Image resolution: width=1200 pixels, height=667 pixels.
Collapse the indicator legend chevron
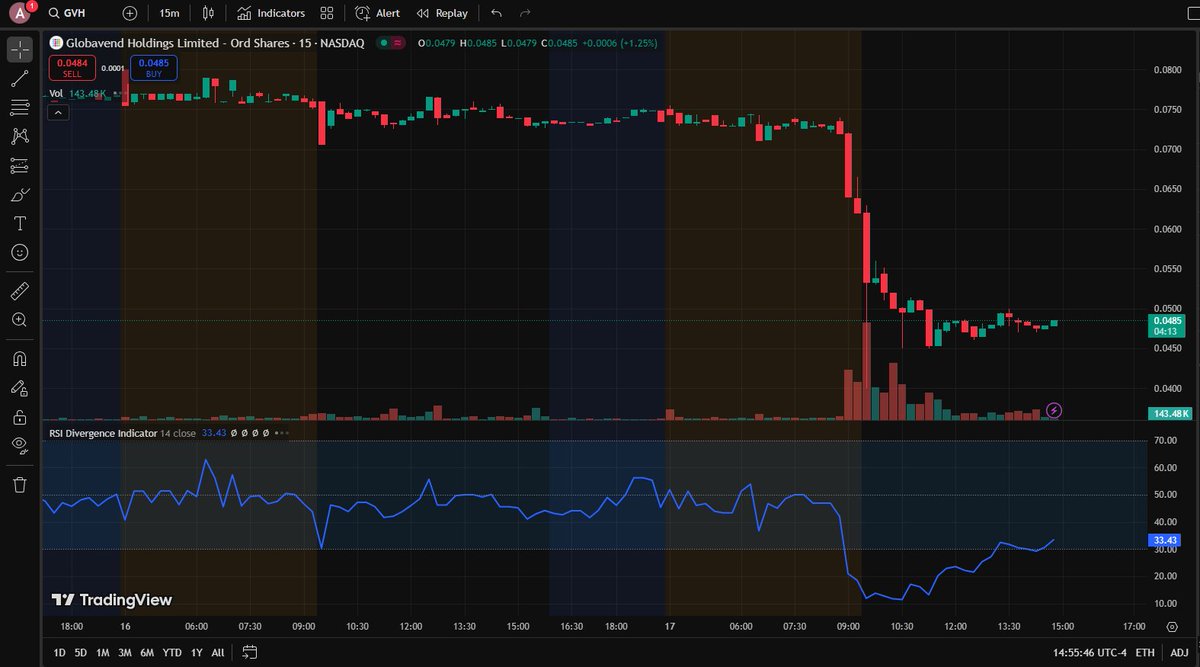[x=58, y=112]
